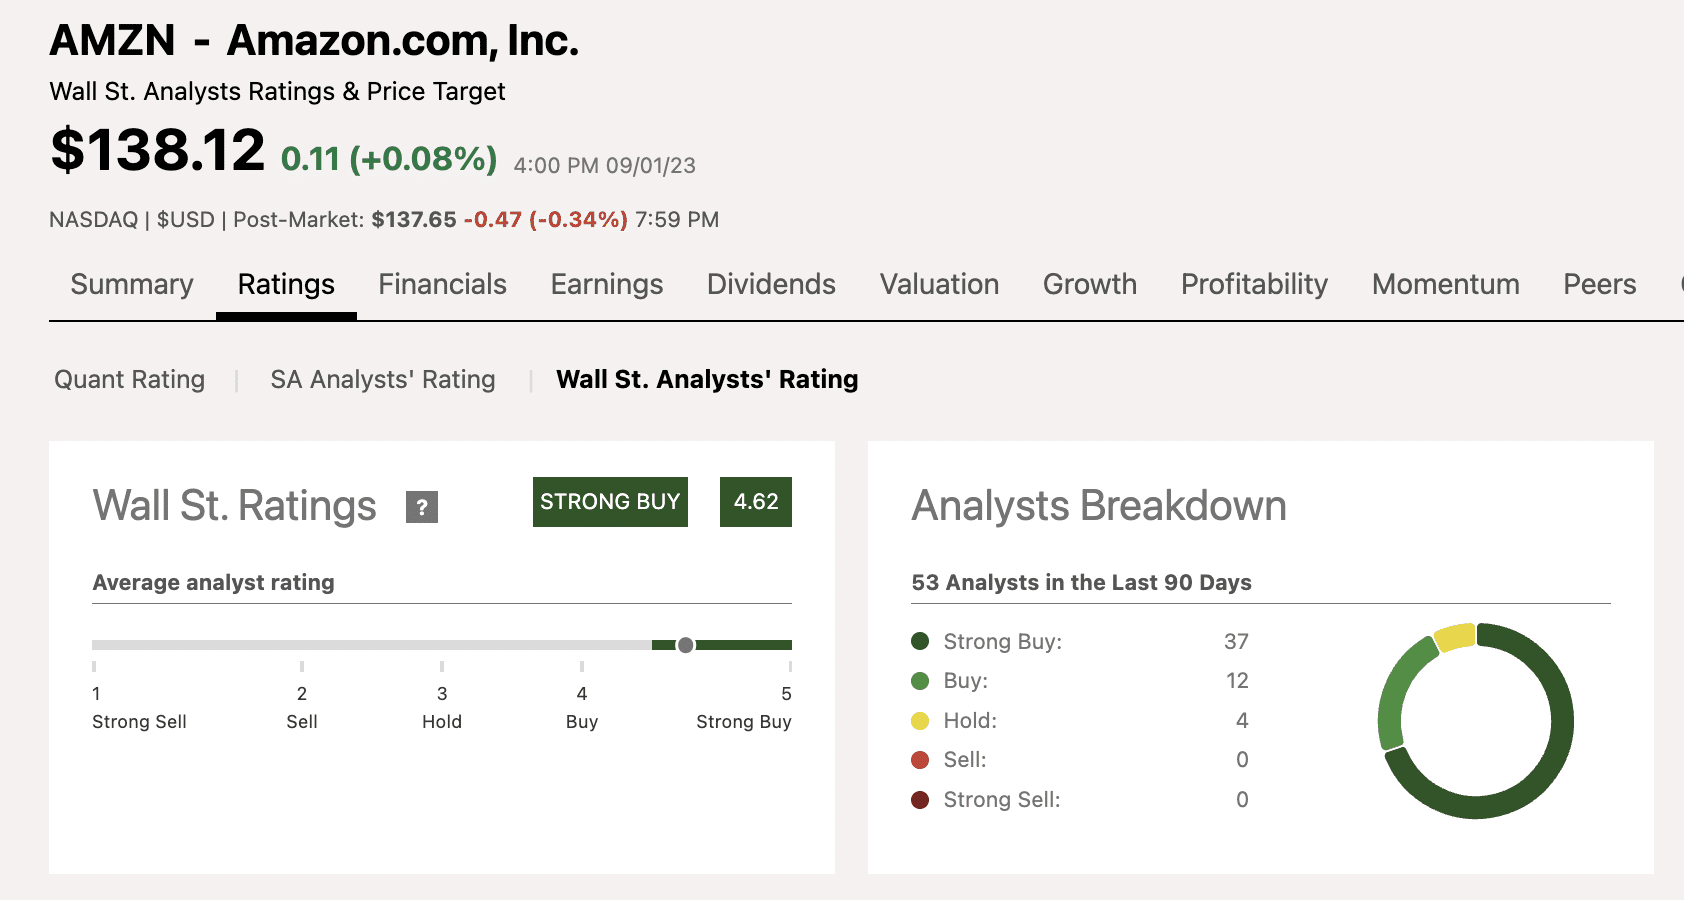Screen dimensions: 1684x900
Task: Switch to the Valuation tab
Action: pos(939,285)
